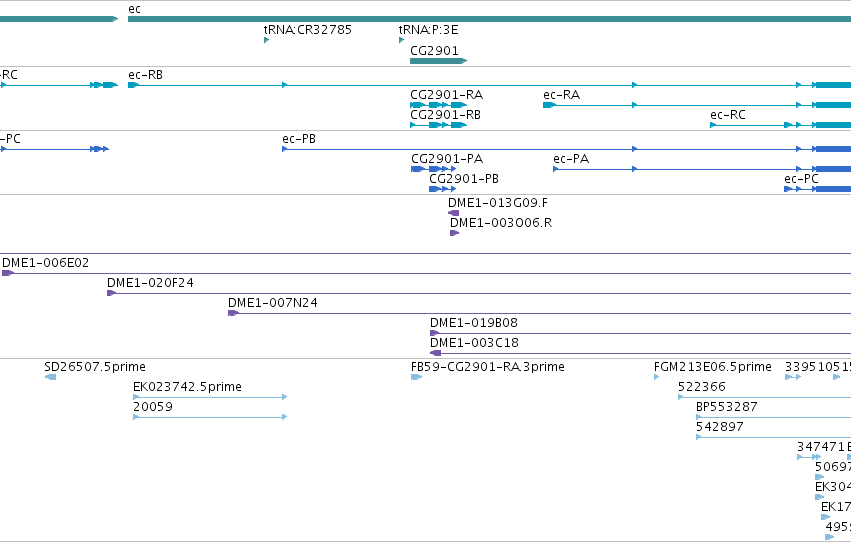This screenshot has height=542, width=851.
Task: Select the FGM213E06.5prime EST label
Action: tap(713, 367)
